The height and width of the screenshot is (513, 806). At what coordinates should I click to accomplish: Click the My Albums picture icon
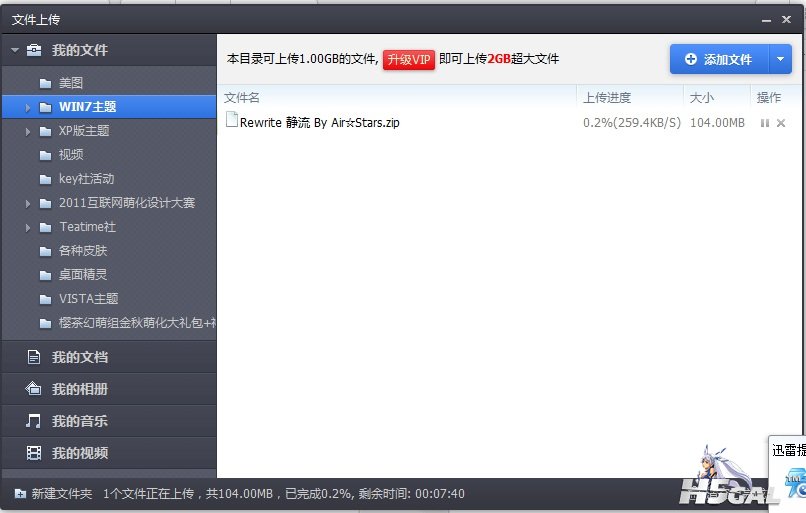34,389
